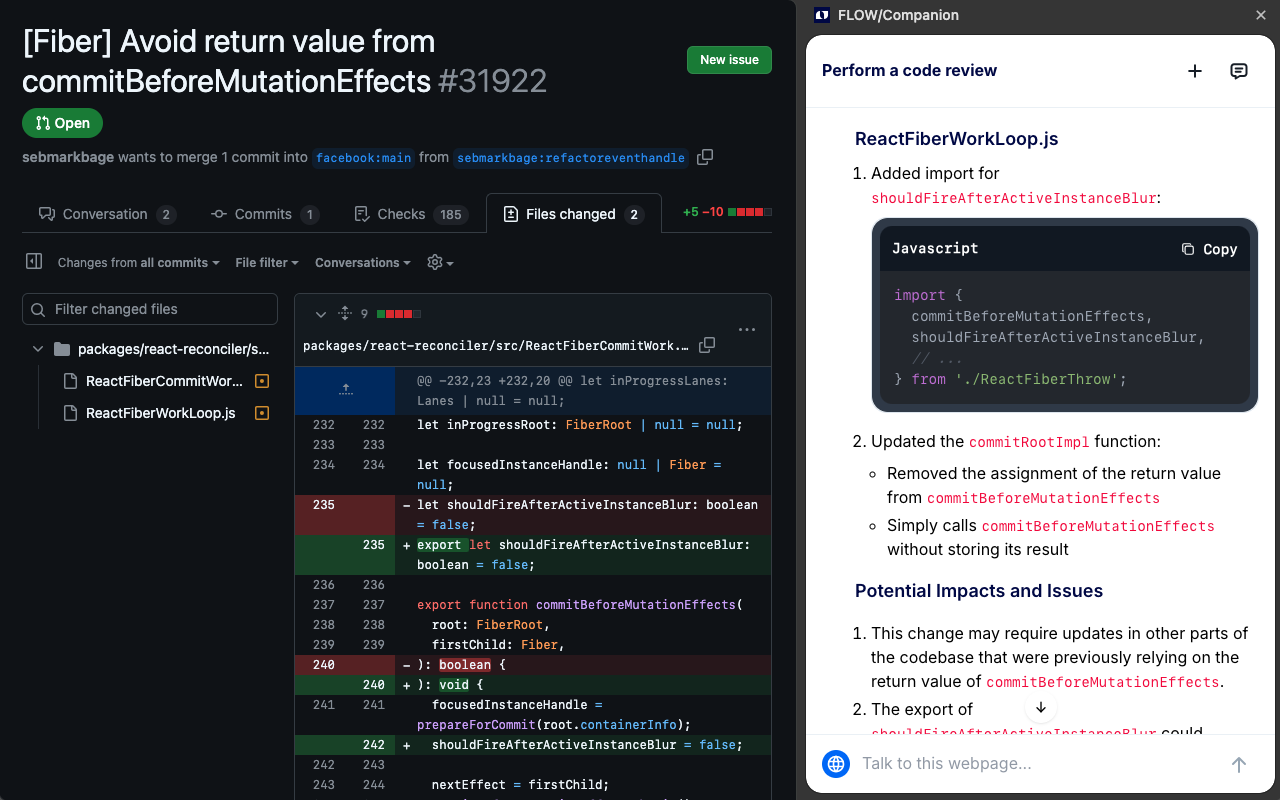Expand all lines in the diff file
This screenshot has width=1280, height=800.
(x=345, y=314)
